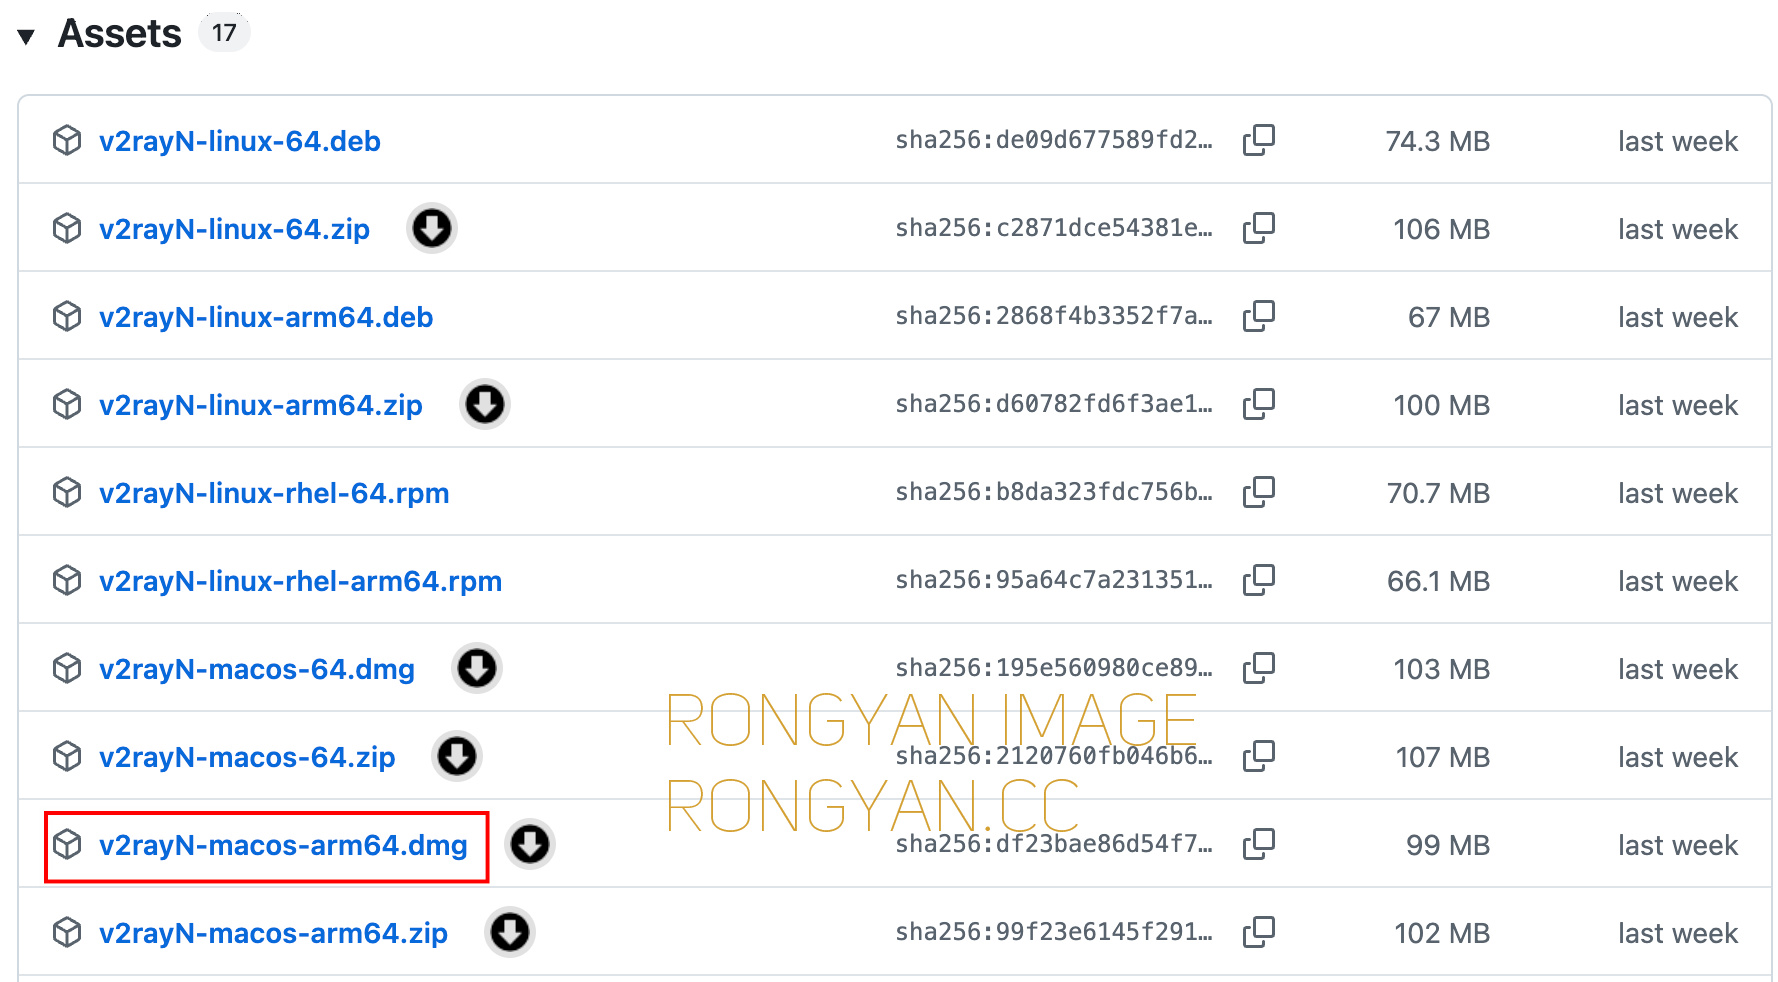
Task: Open the v2rayN-linux-64.deb download link
Action: [240, 141]
